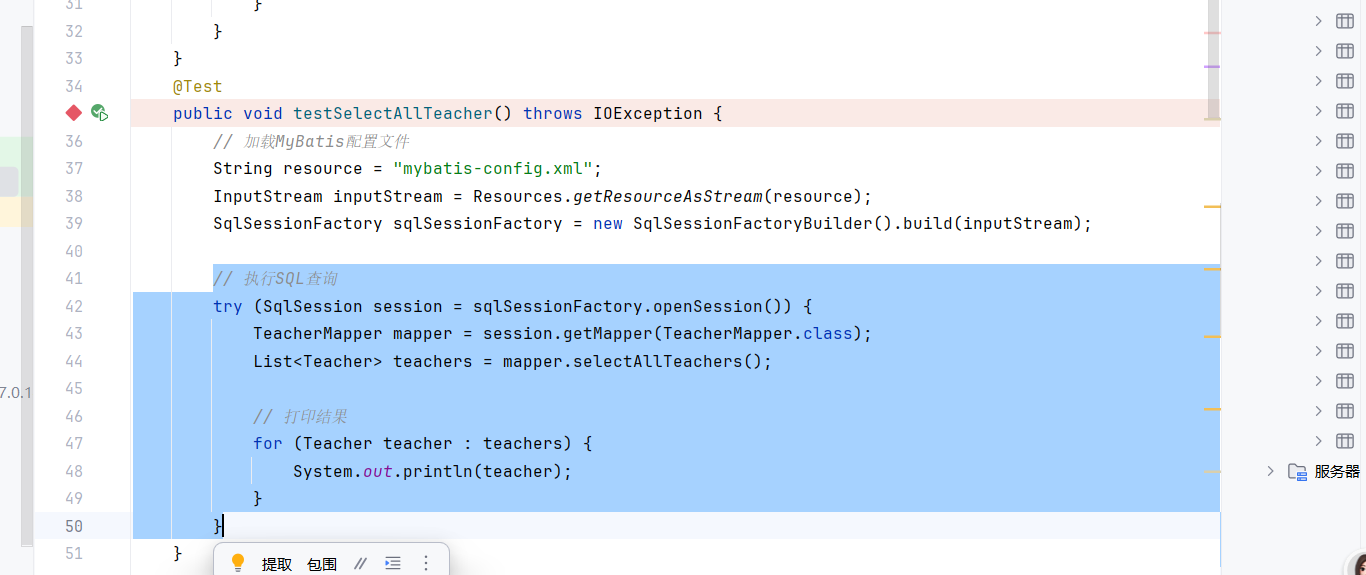Click selectAllTeachers method call
This screenshot has width=1366, height=575.
657,361
